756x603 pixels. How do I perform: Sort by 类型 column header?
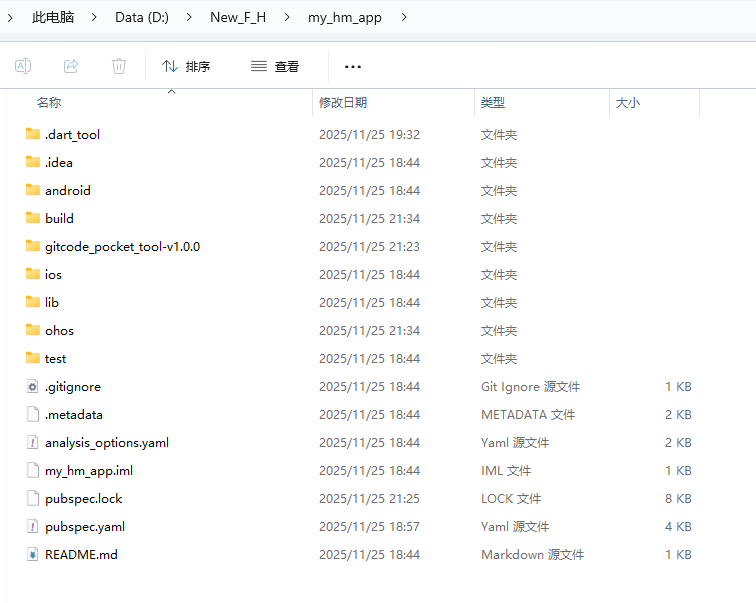(493, 103)
